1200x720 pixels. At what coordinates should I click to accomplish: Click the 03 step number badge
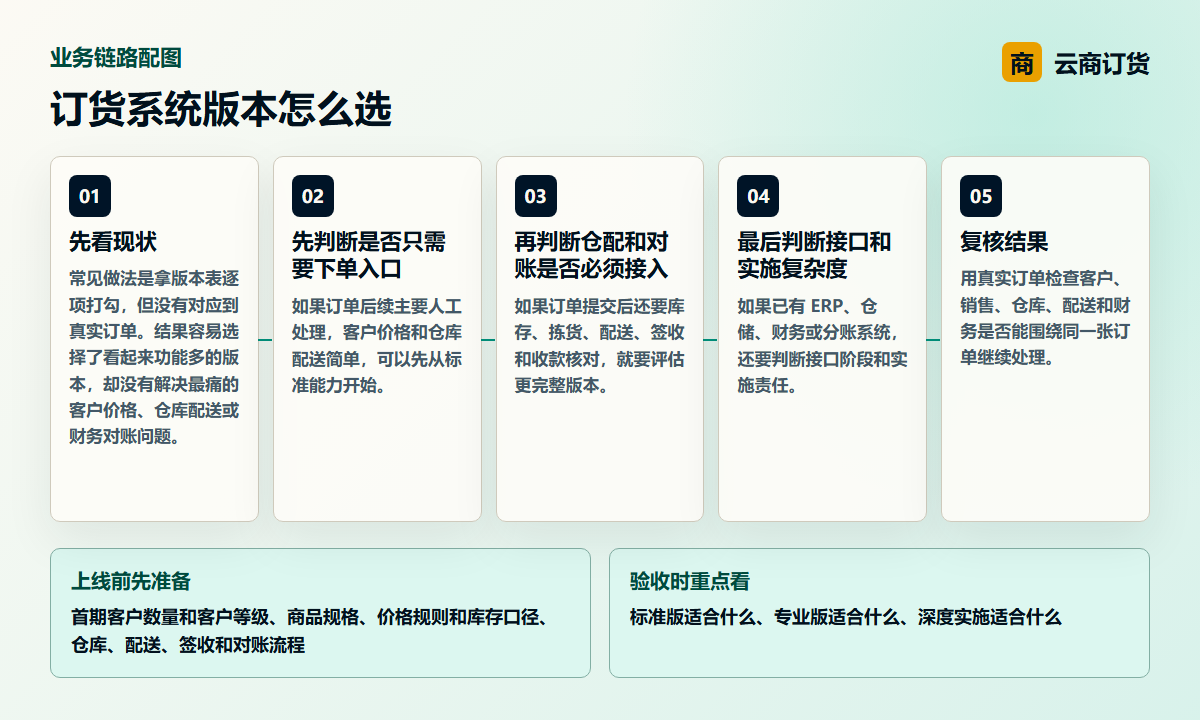(x=536, y=196)
